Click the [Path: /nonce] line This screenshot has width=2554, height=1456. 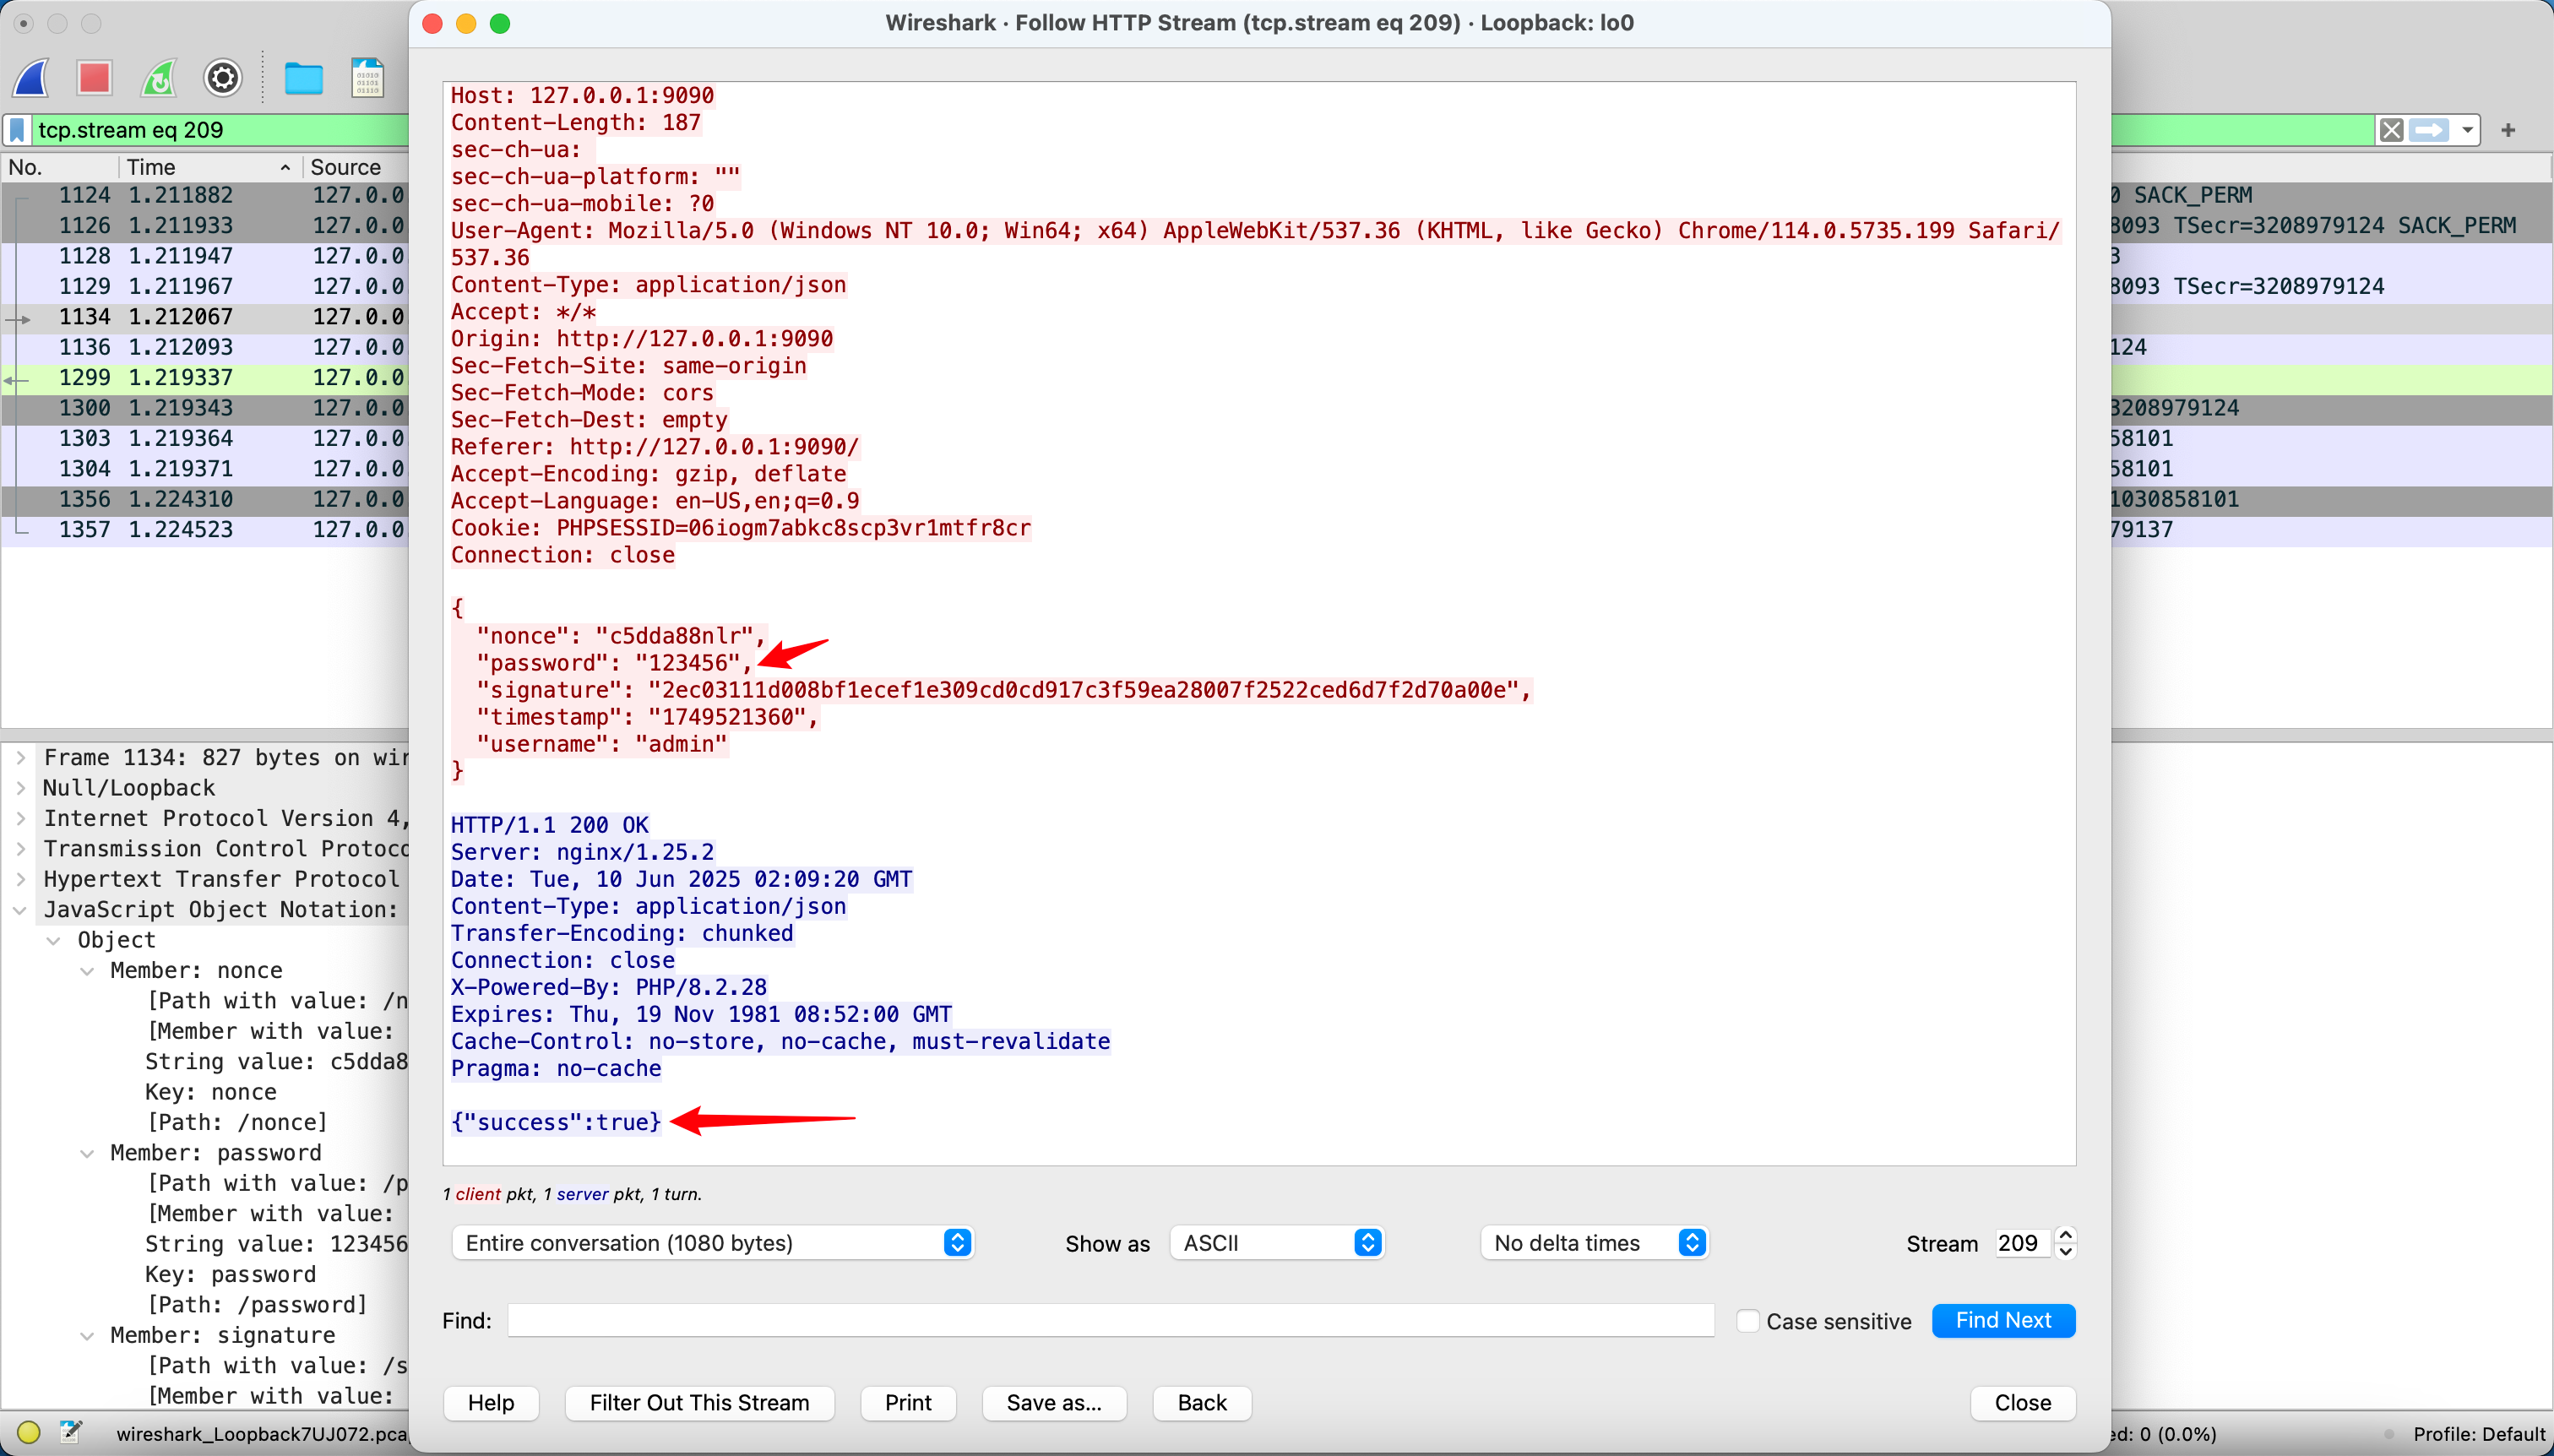pyautogui.click(x=237, y=1123)
